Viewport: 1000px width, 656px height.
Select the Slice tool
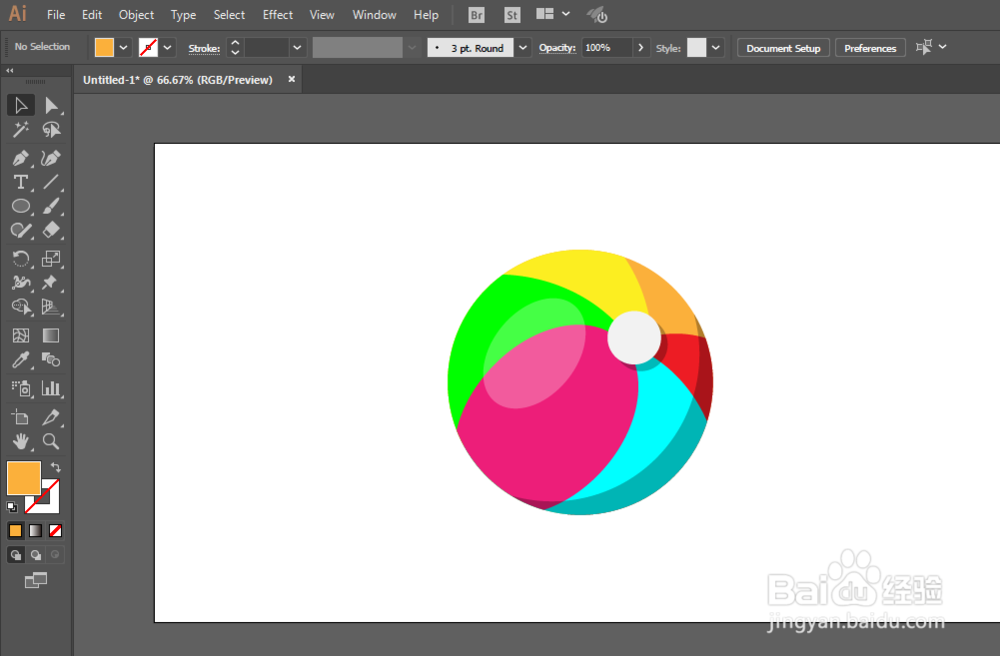51,418
